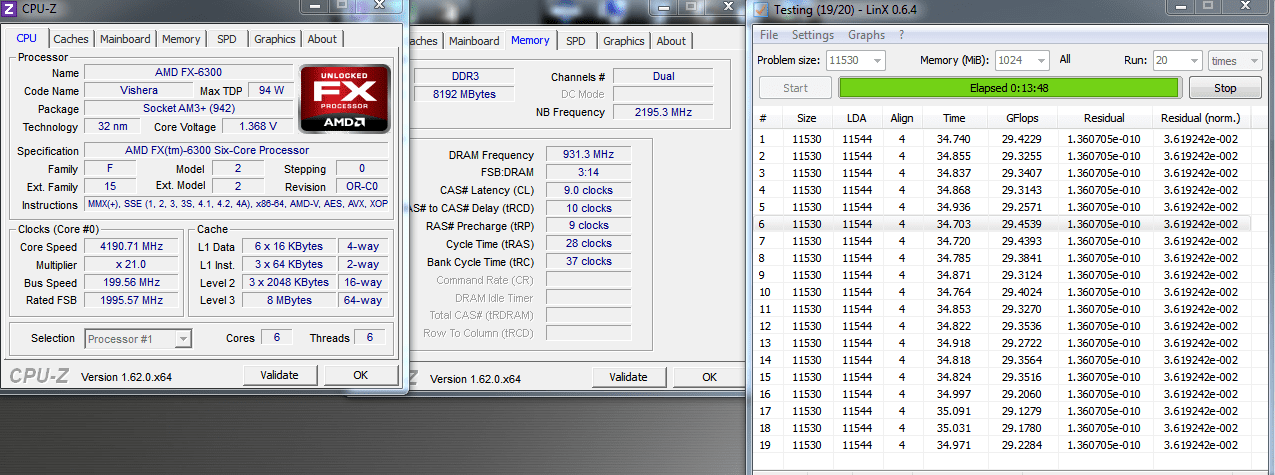Screen dimensions: 1275x475
Task: Click the Start button in LinX
Action: [795, 88]
